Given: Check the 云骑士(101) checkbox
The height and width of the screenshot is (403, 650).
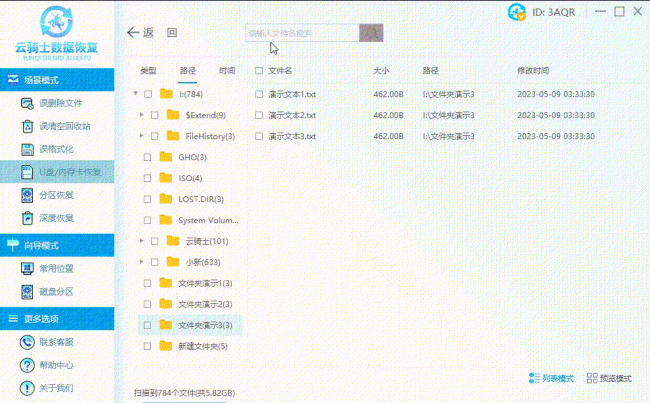Looking at the screenshot, I should click(x=155, y=241).
